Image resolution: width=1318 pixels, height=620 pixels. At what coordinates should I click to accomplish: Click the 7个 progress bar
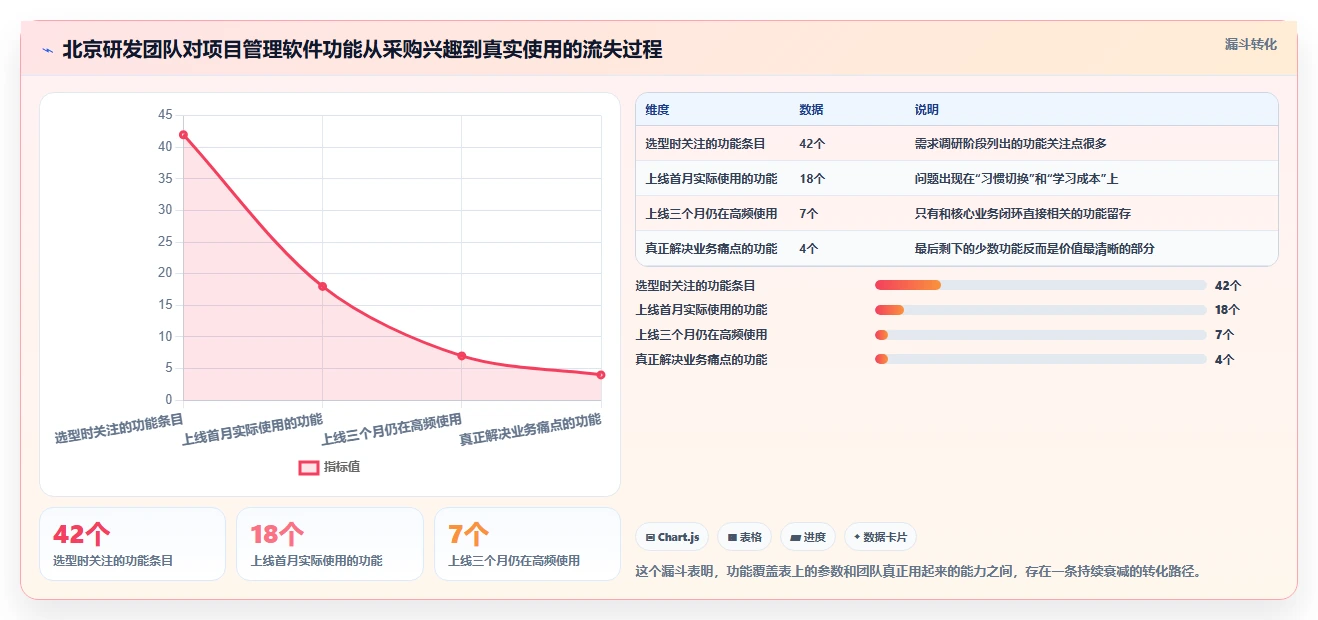click(x=1040, y=334)
